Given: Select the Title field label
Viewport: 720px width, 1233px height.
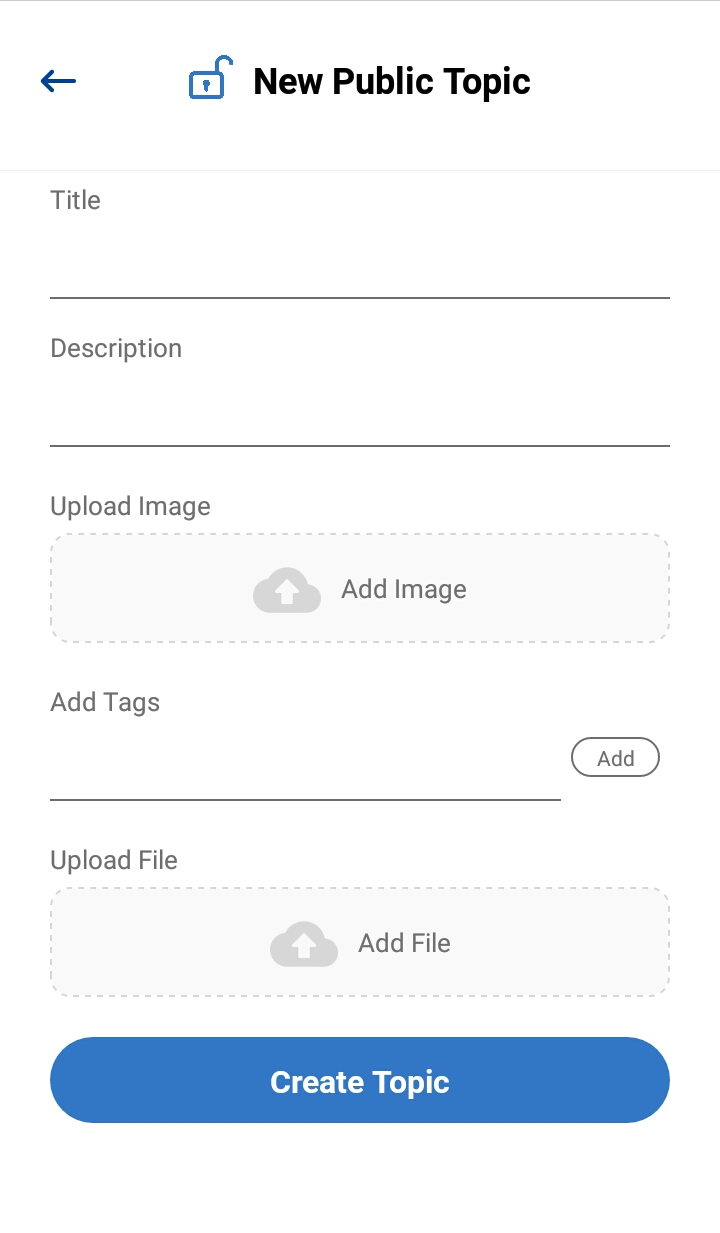Looking at the screenshot, I should tap(76, 200).
